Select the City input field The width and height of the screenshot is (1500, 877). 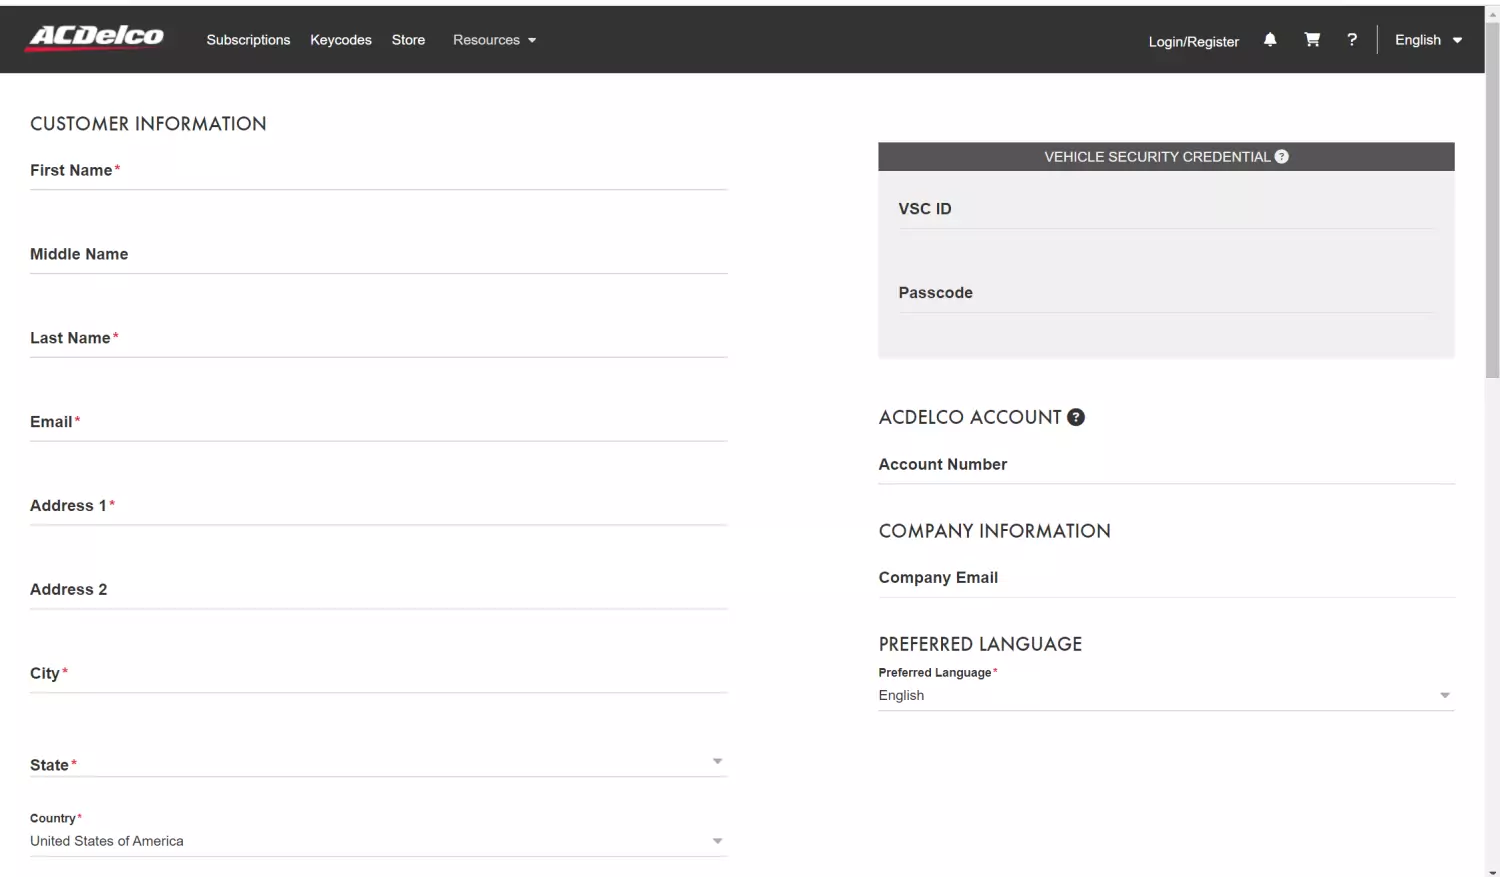(378, 675)
